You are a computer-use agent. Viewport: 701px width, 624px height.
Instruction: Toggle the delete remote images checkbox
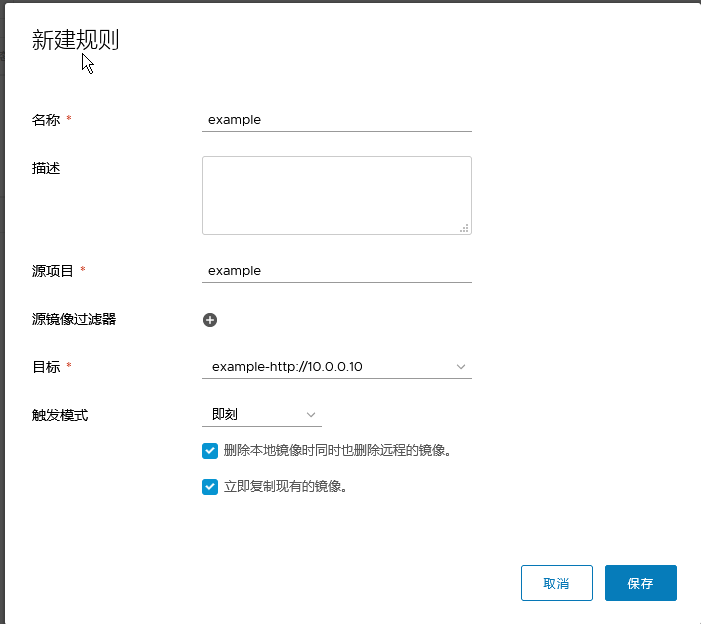click(210, 451)
